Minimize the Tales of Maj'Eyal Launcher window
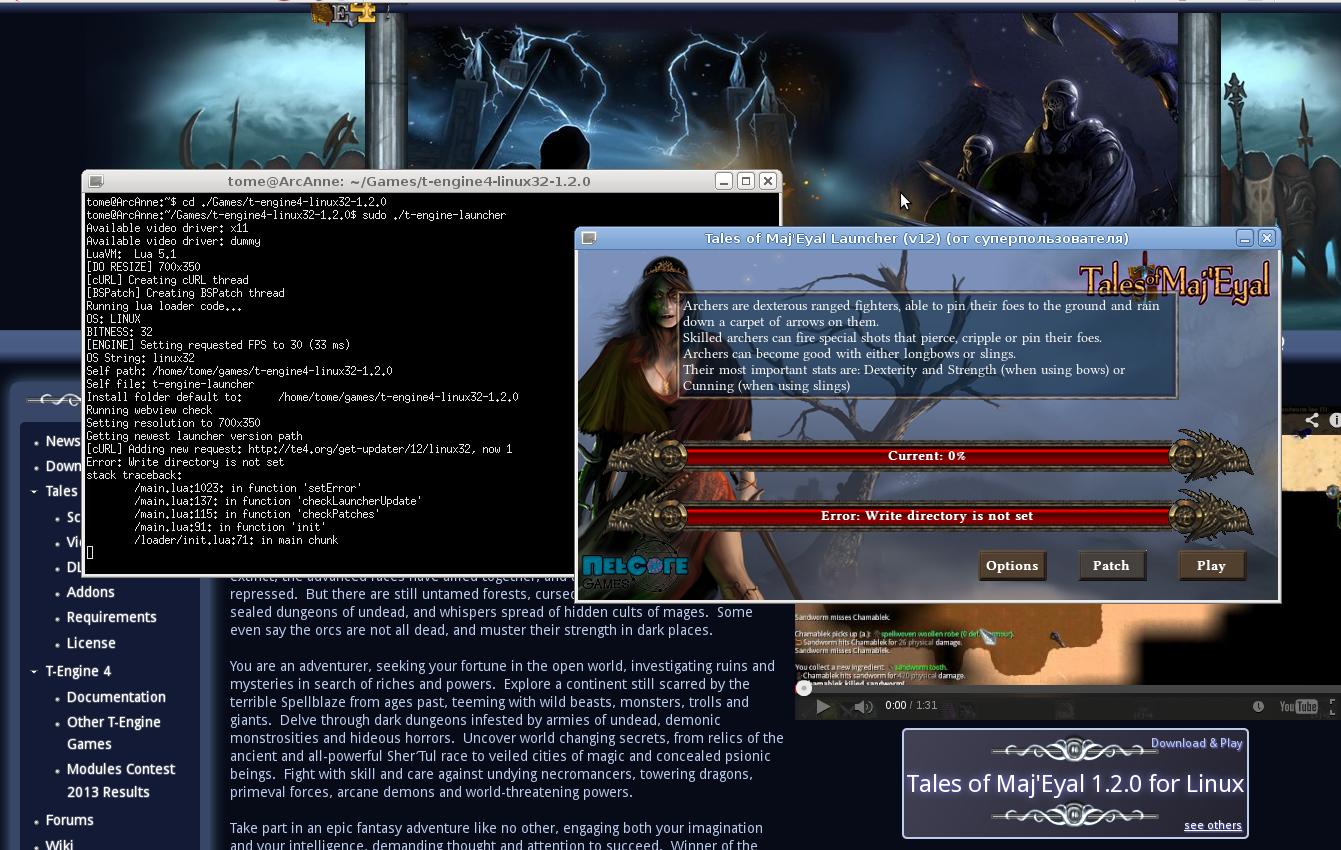The width and height of the screenshot is (1341, 850). point(1245,238)
